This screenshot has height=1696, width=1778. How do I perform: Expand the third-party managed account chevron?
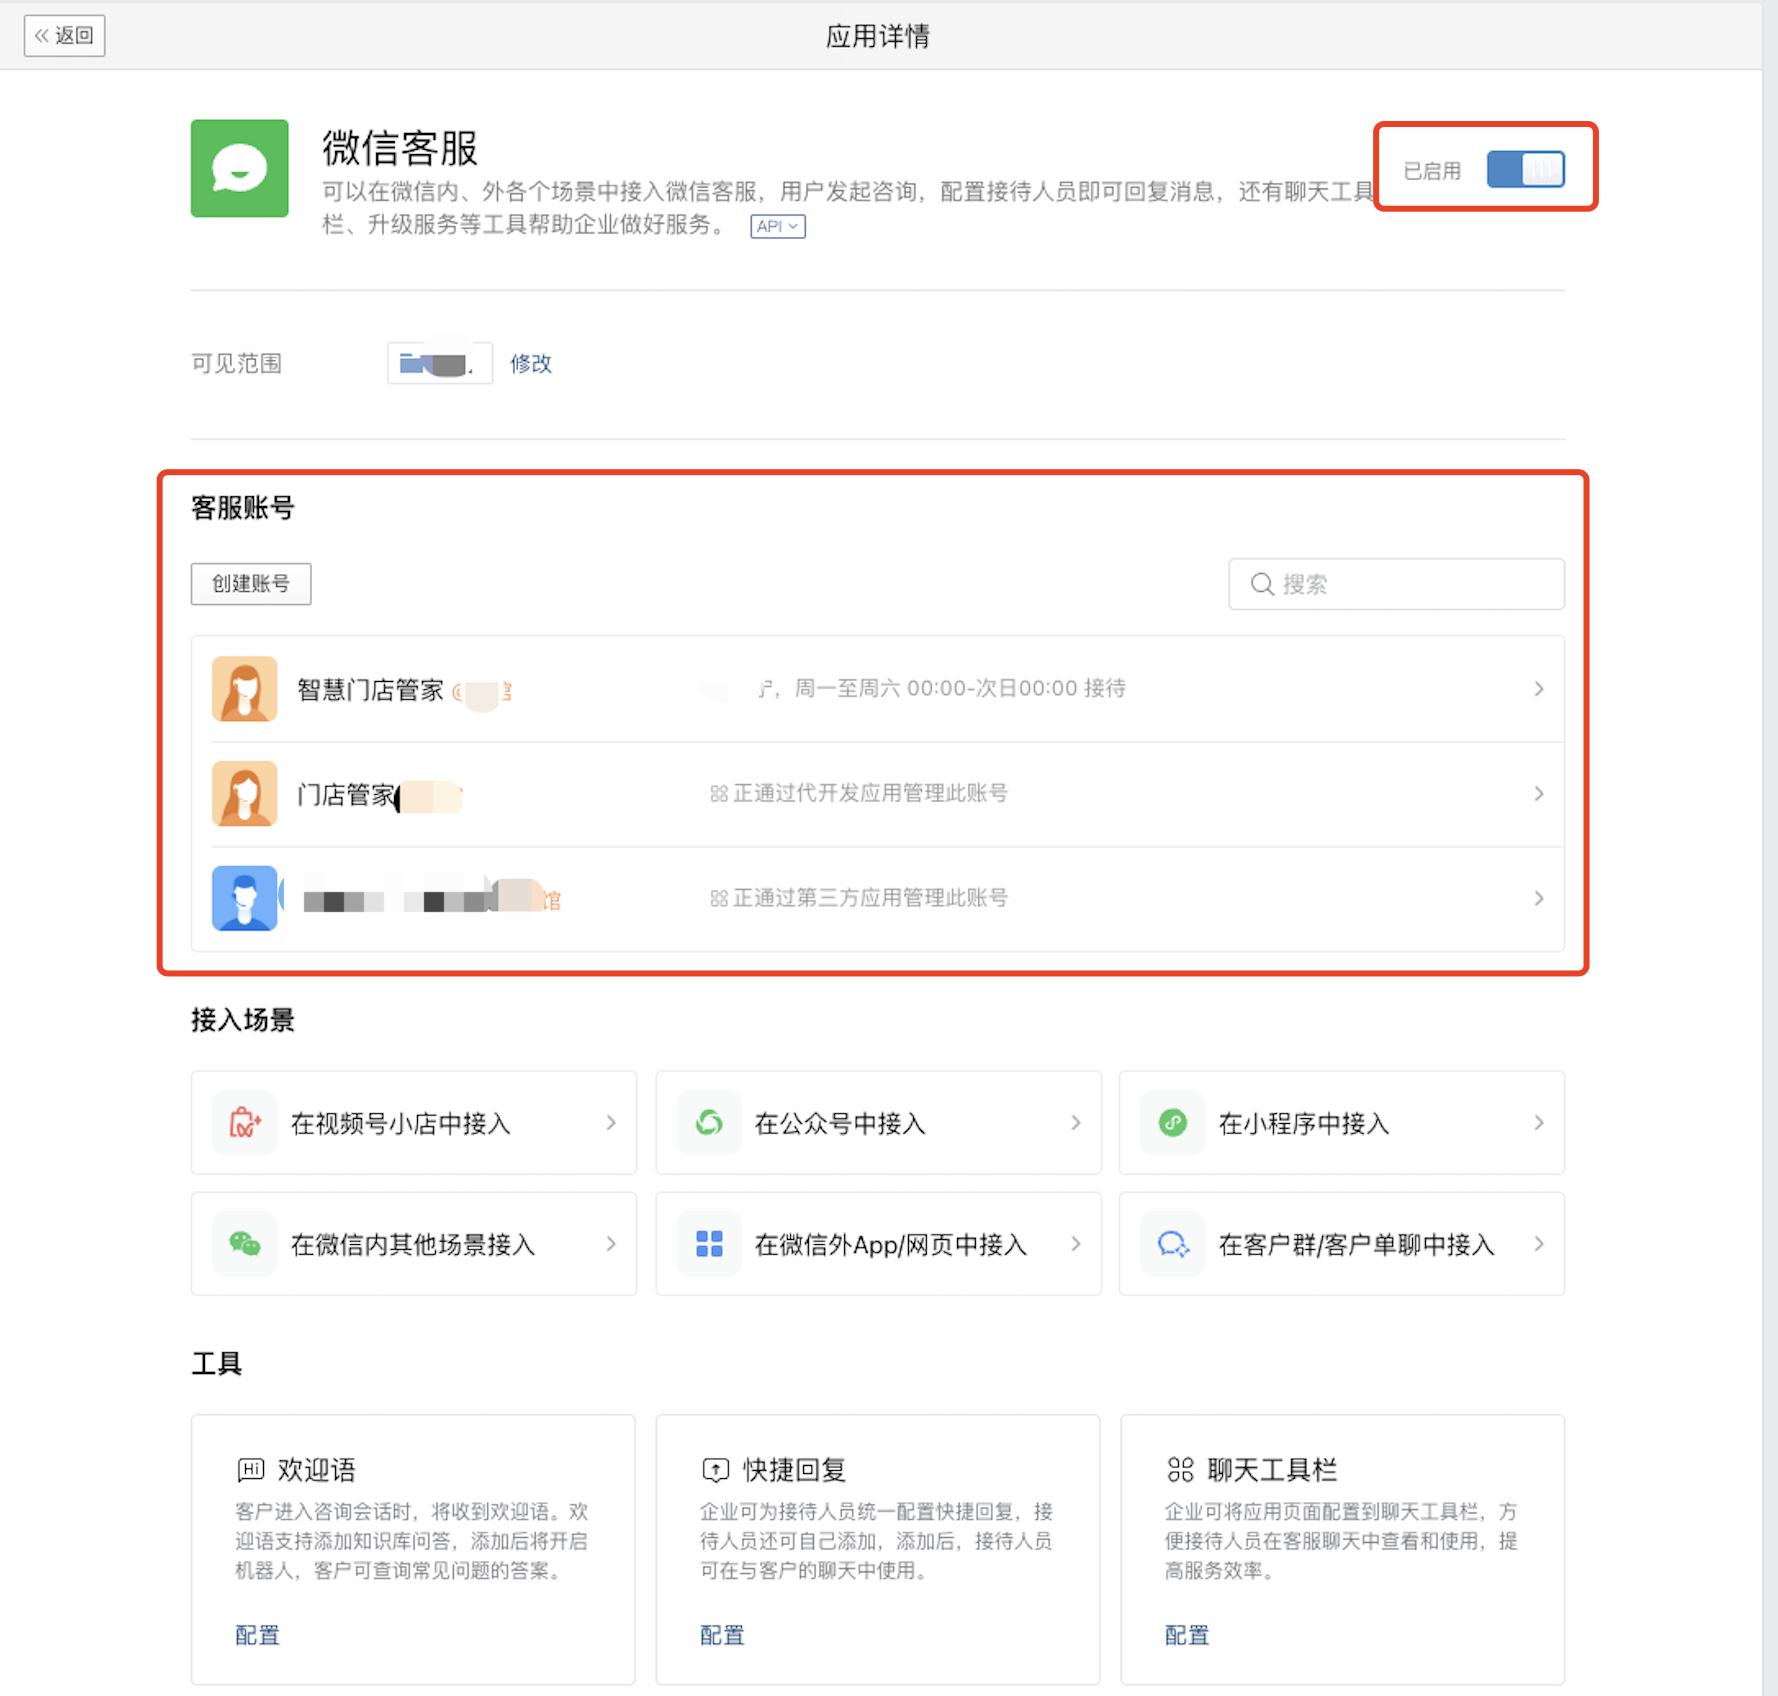[x=1539, y=898]
